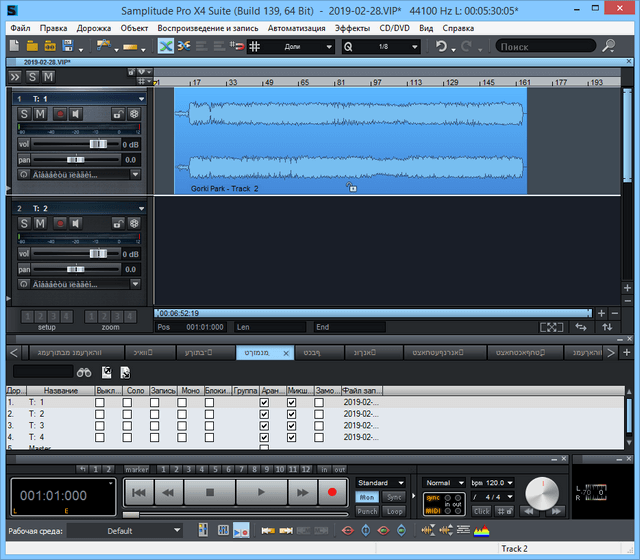Check the Выкл checkbox for track T: 3
The width and height of the screenshot is (640, 560).
pyautogui.click(x=99, y=426)
